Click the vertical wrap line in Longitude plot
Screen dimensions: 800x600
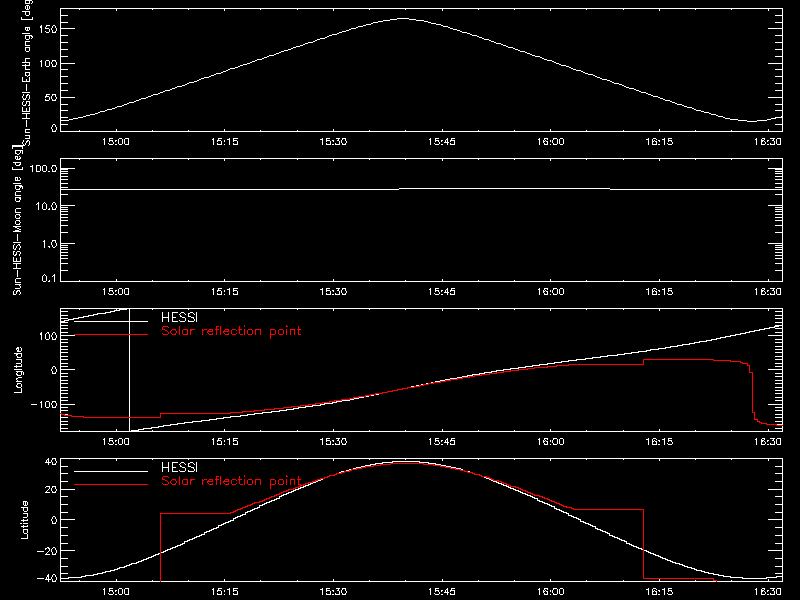tap(130, 370)
